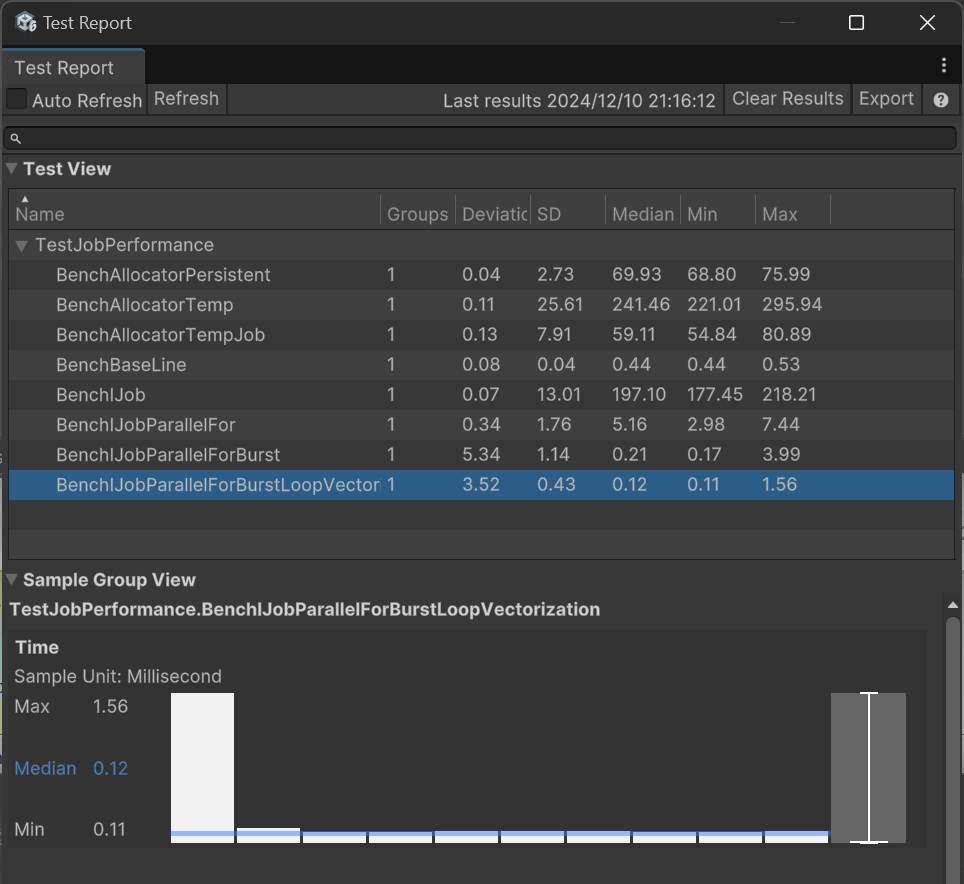The width and height of the screenshot is (964, 884).
Task: Click inside the search input field
Action: (x=480, y=138)
